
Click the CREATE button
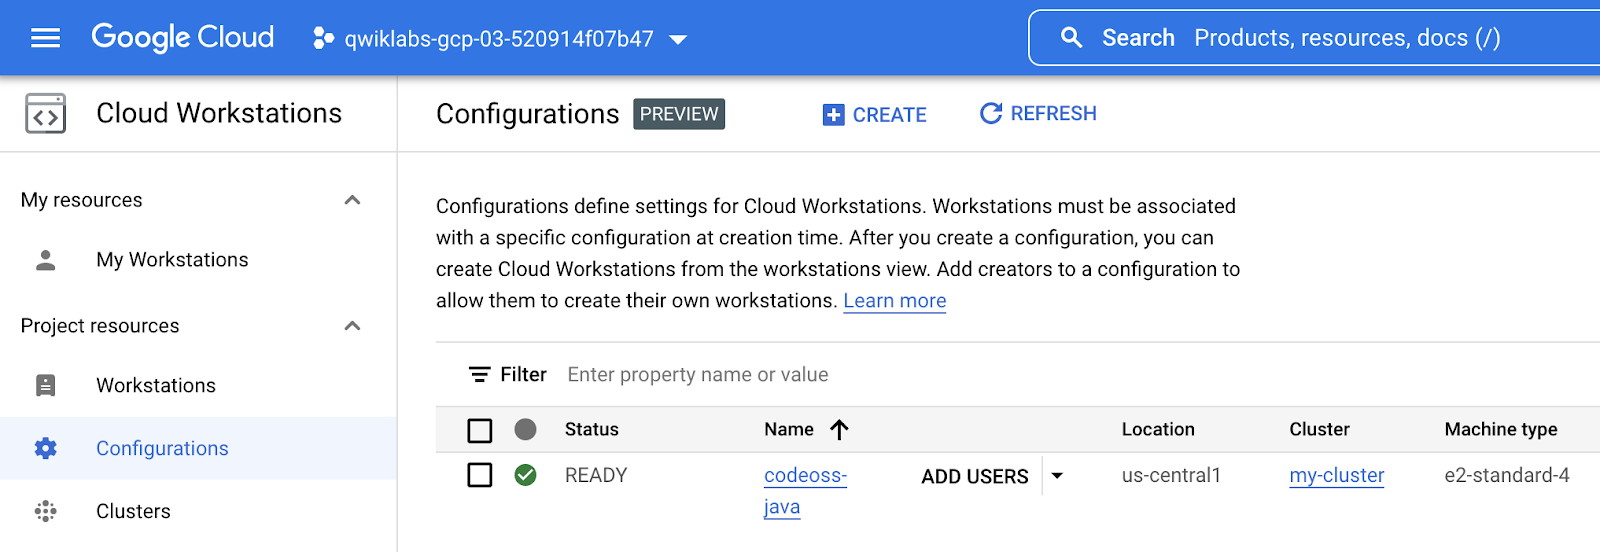[x=875, y=114]
